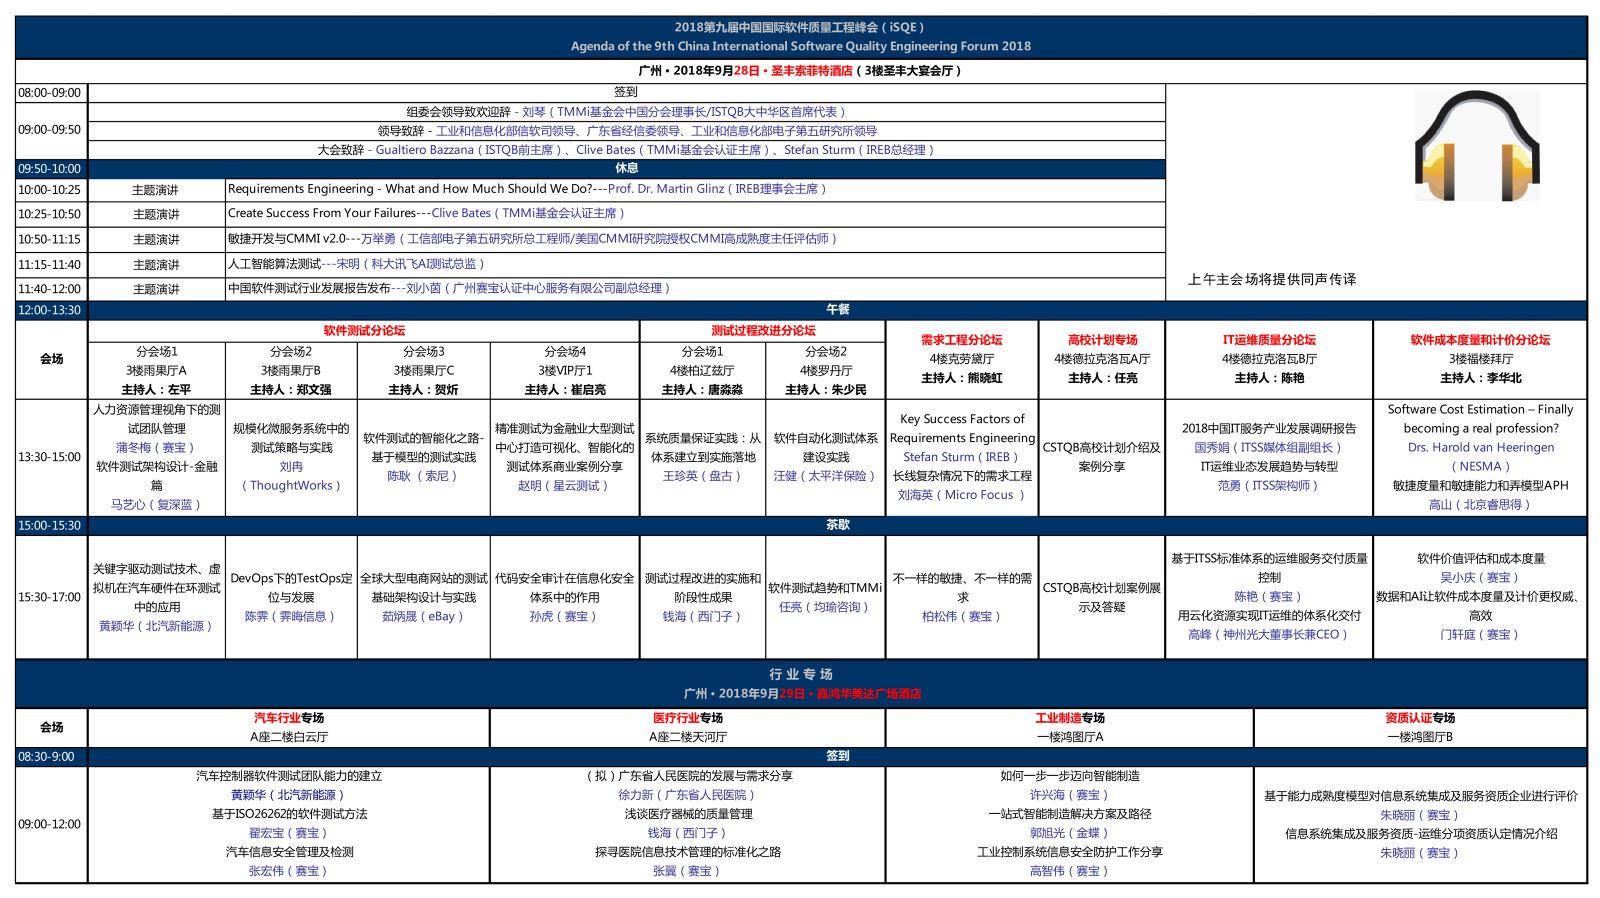Select the eBay e-commerce testing talk cell

(x=424, y=598)
